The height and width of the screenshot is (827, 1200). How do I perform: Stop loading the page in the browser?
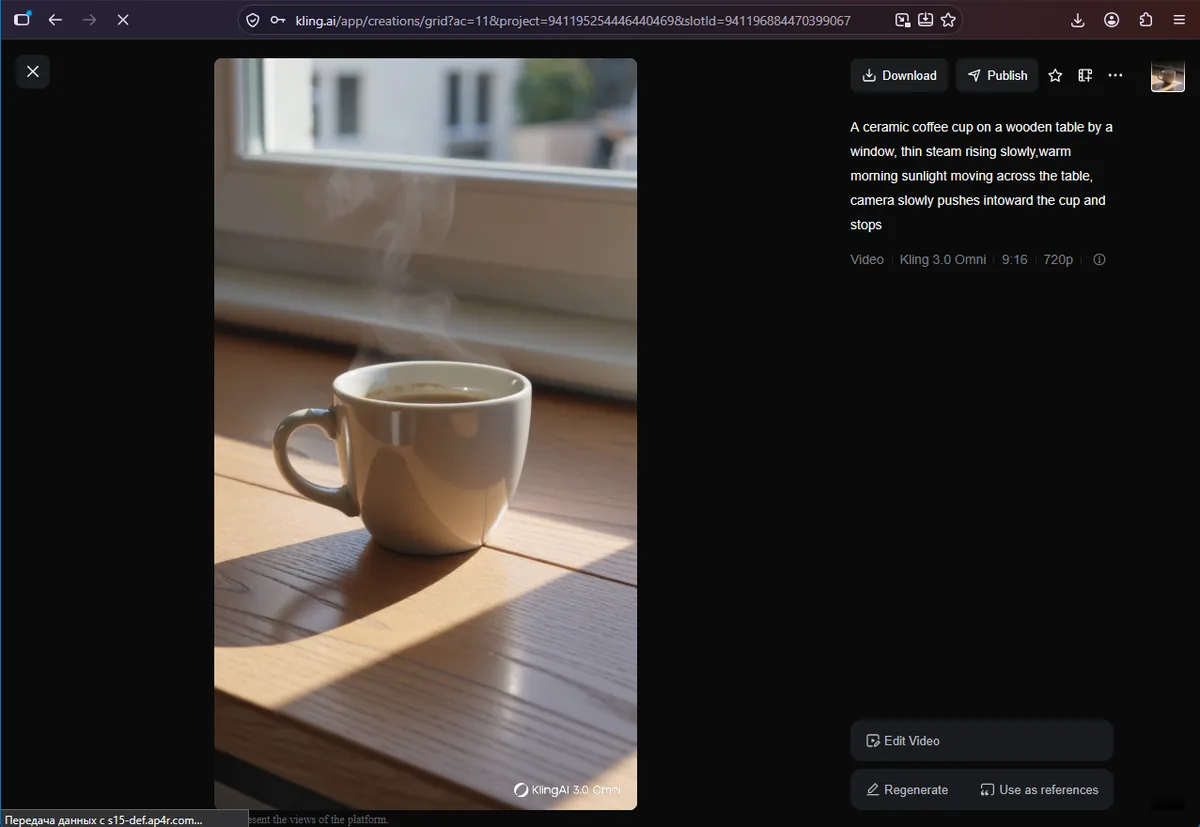(x=123, y=20)
